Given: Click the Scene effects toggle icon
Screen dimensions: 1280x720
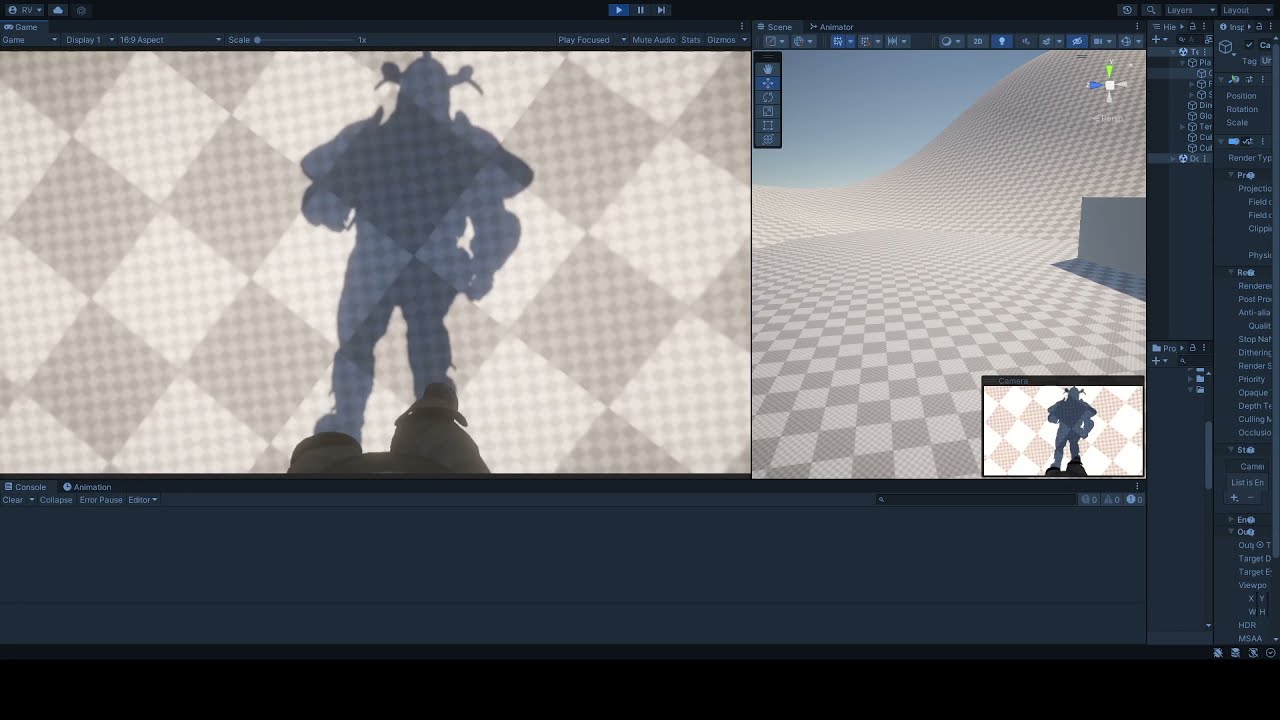Looking at the screenshot, I should pyautogui.click(x=1047, y=41).
